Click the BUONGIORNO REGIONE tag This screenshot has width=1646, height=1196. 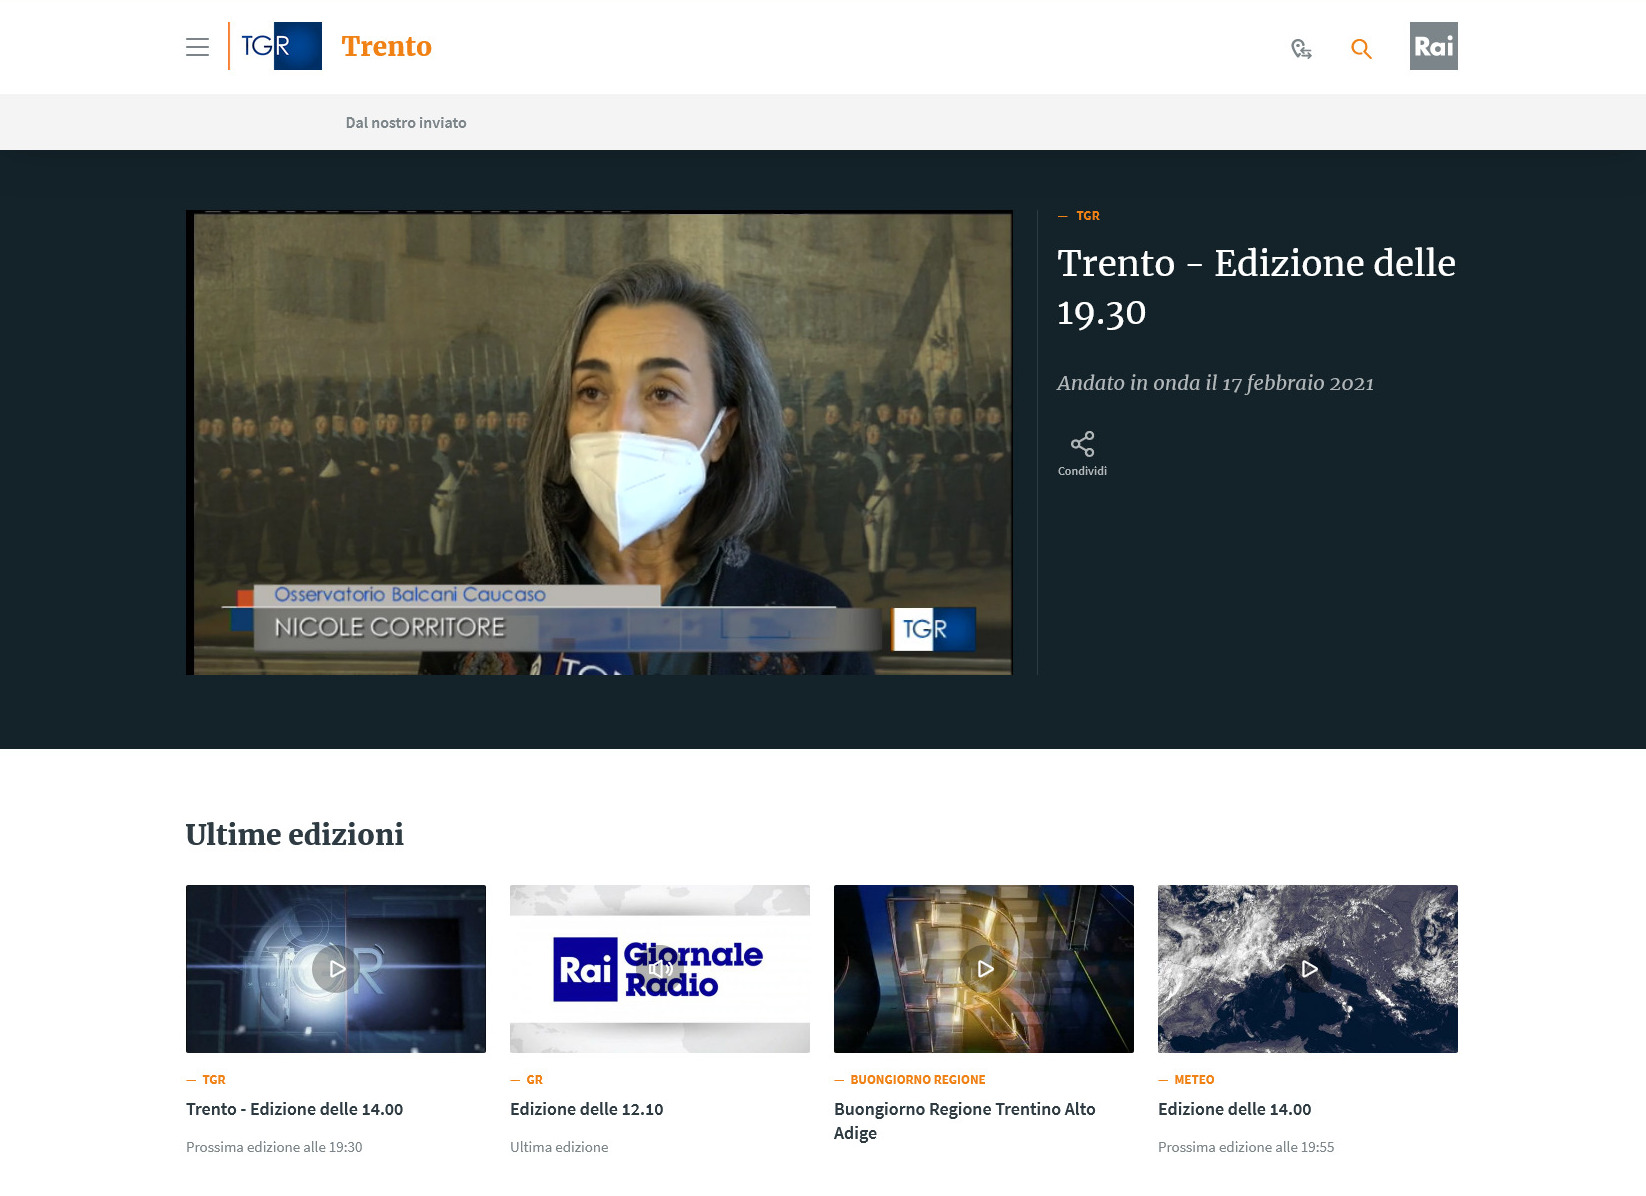click(x=918, y=1080)
